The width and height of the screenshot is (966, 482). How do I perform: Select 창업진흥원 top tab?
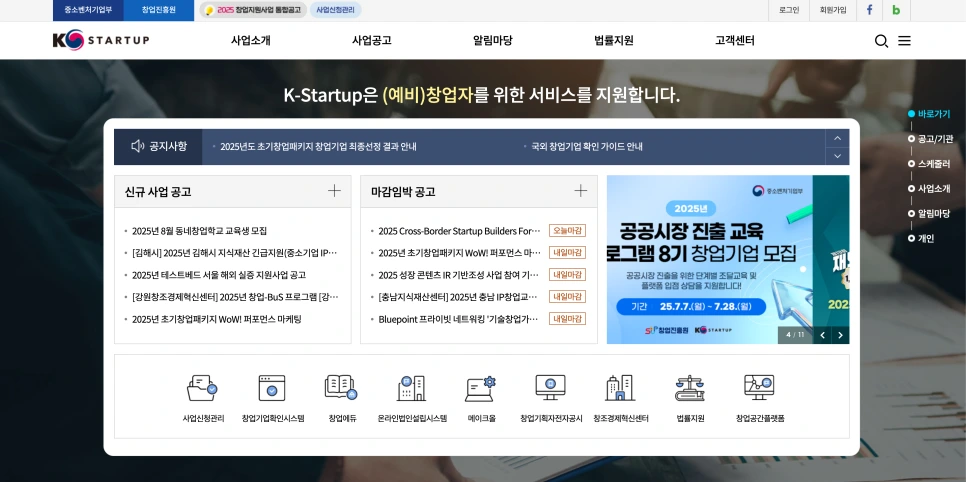tap(159, 10)
